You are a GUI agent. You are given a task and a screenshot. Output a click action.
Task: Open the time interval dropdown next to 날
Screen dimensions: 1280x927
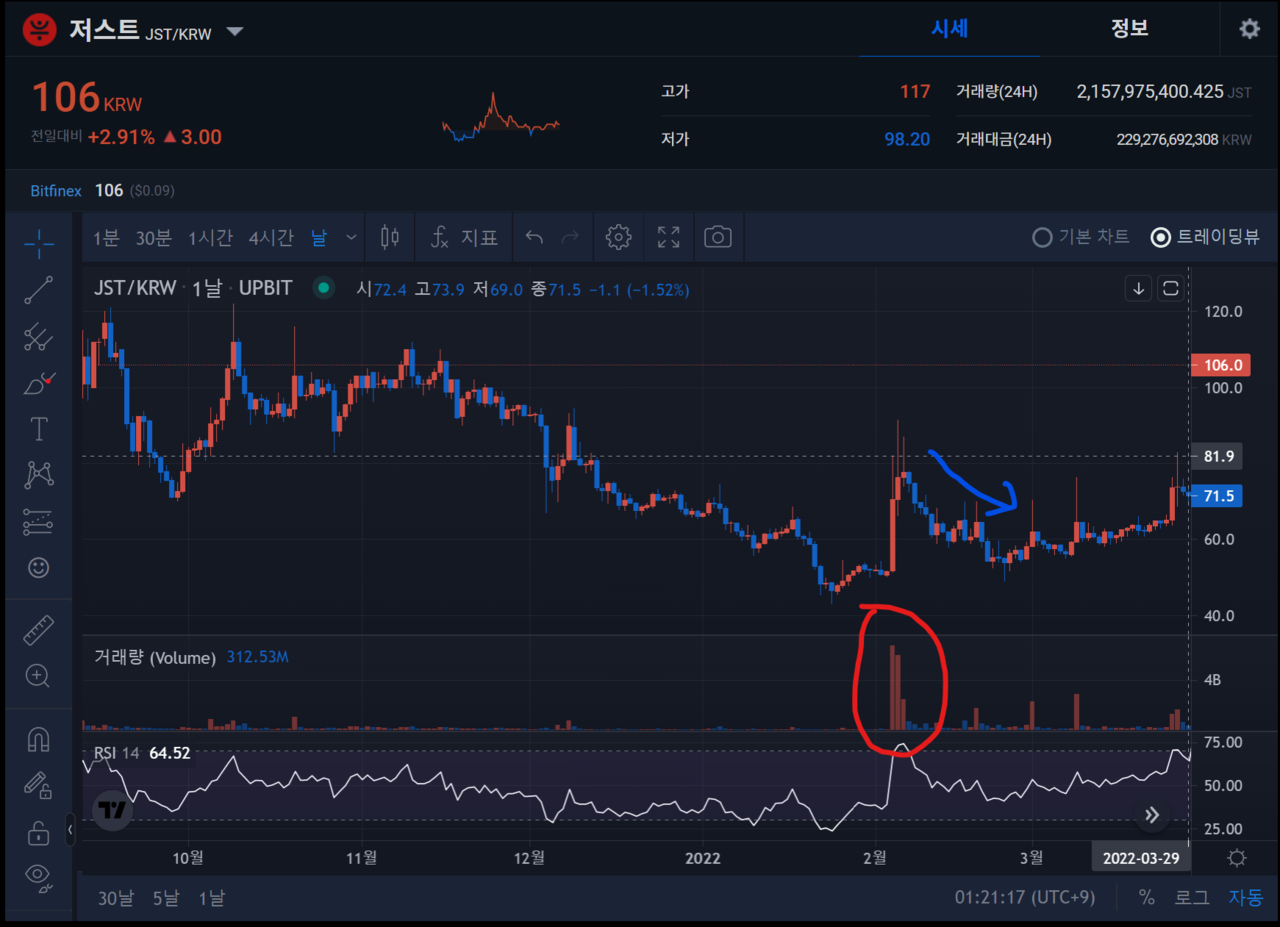pos(351,237)
